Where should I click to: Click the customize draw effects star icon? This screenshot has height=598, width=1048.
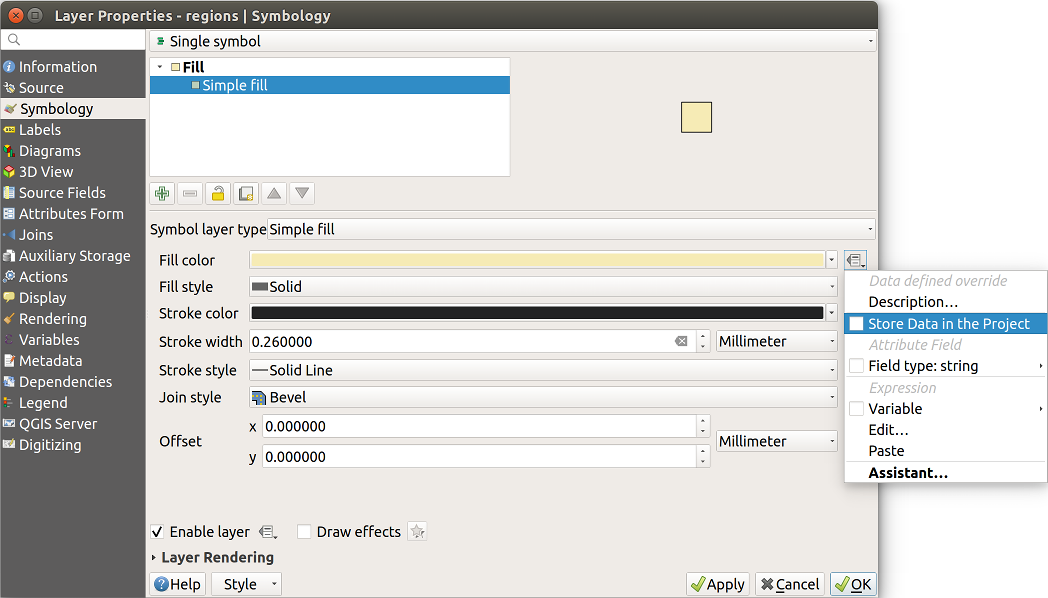[418, 532]
